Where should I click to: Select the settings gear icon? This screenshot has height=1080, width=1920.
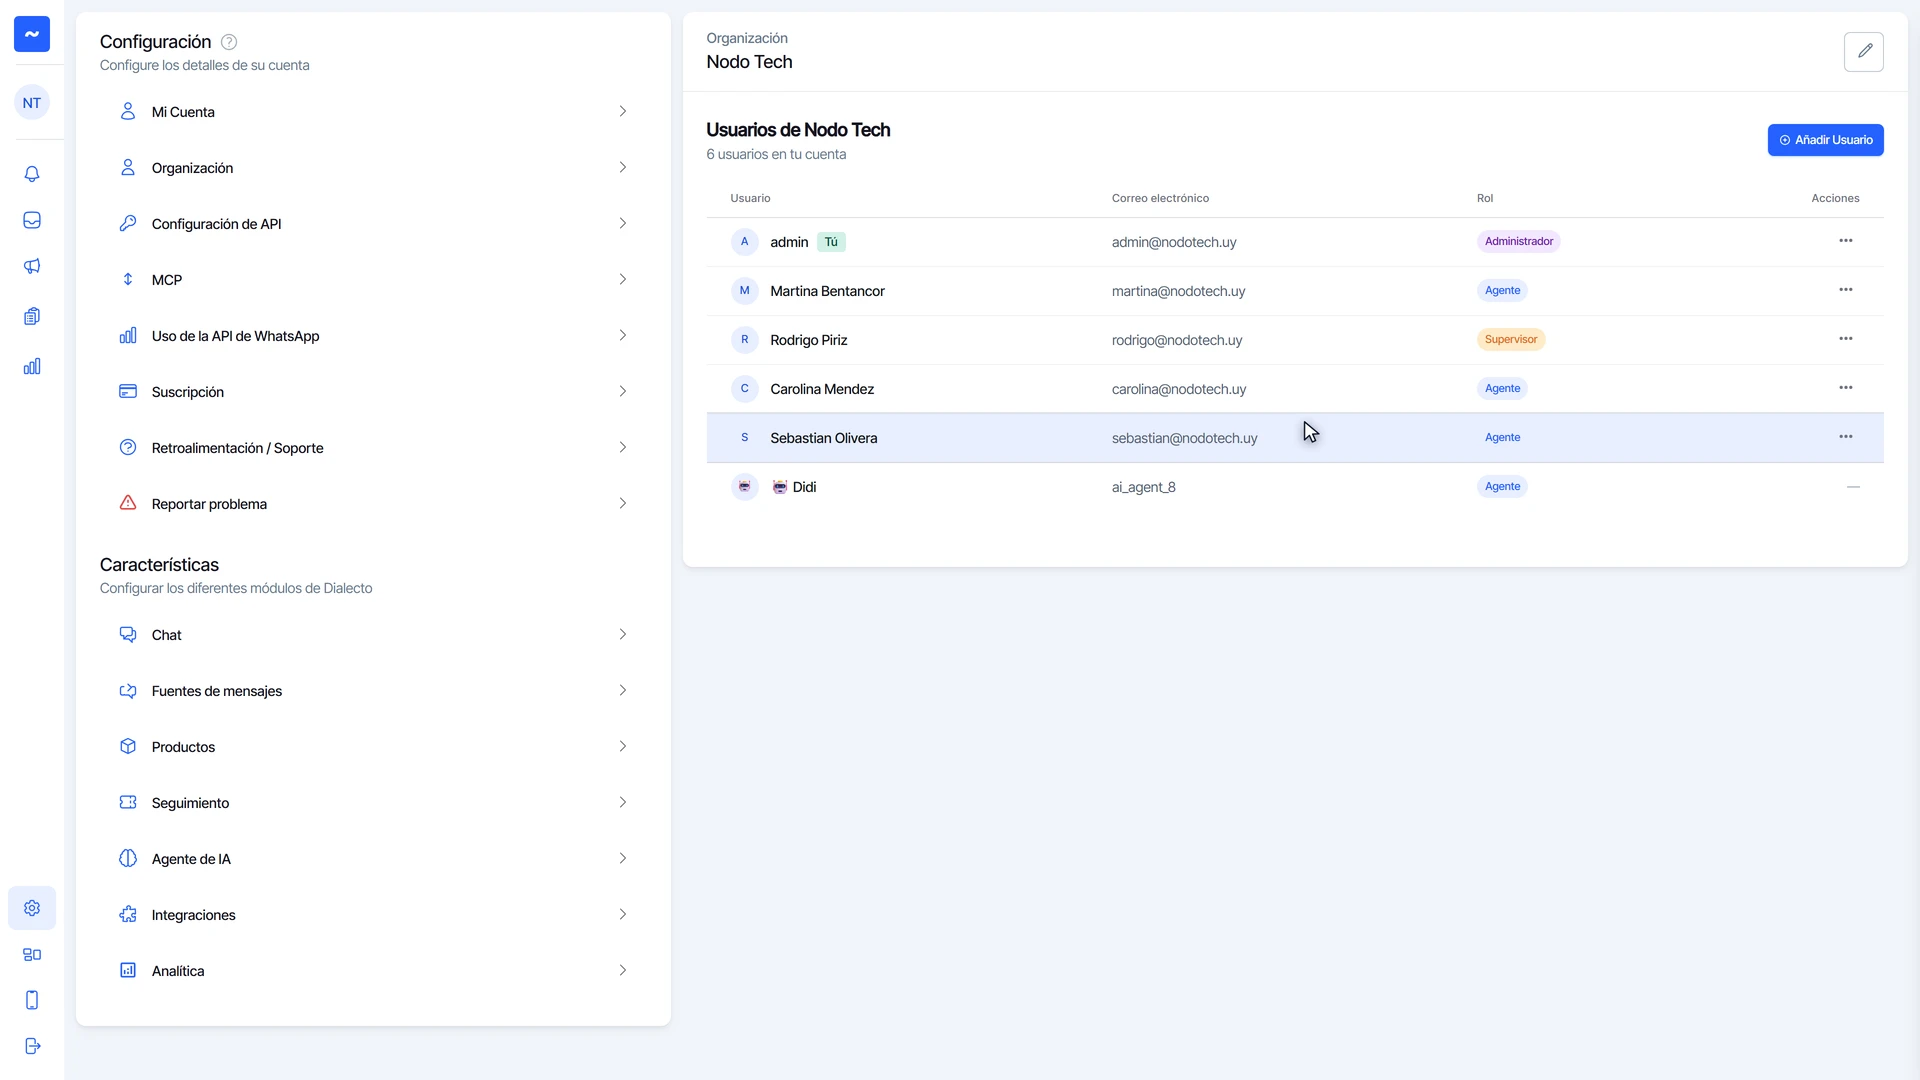[32, 908]
